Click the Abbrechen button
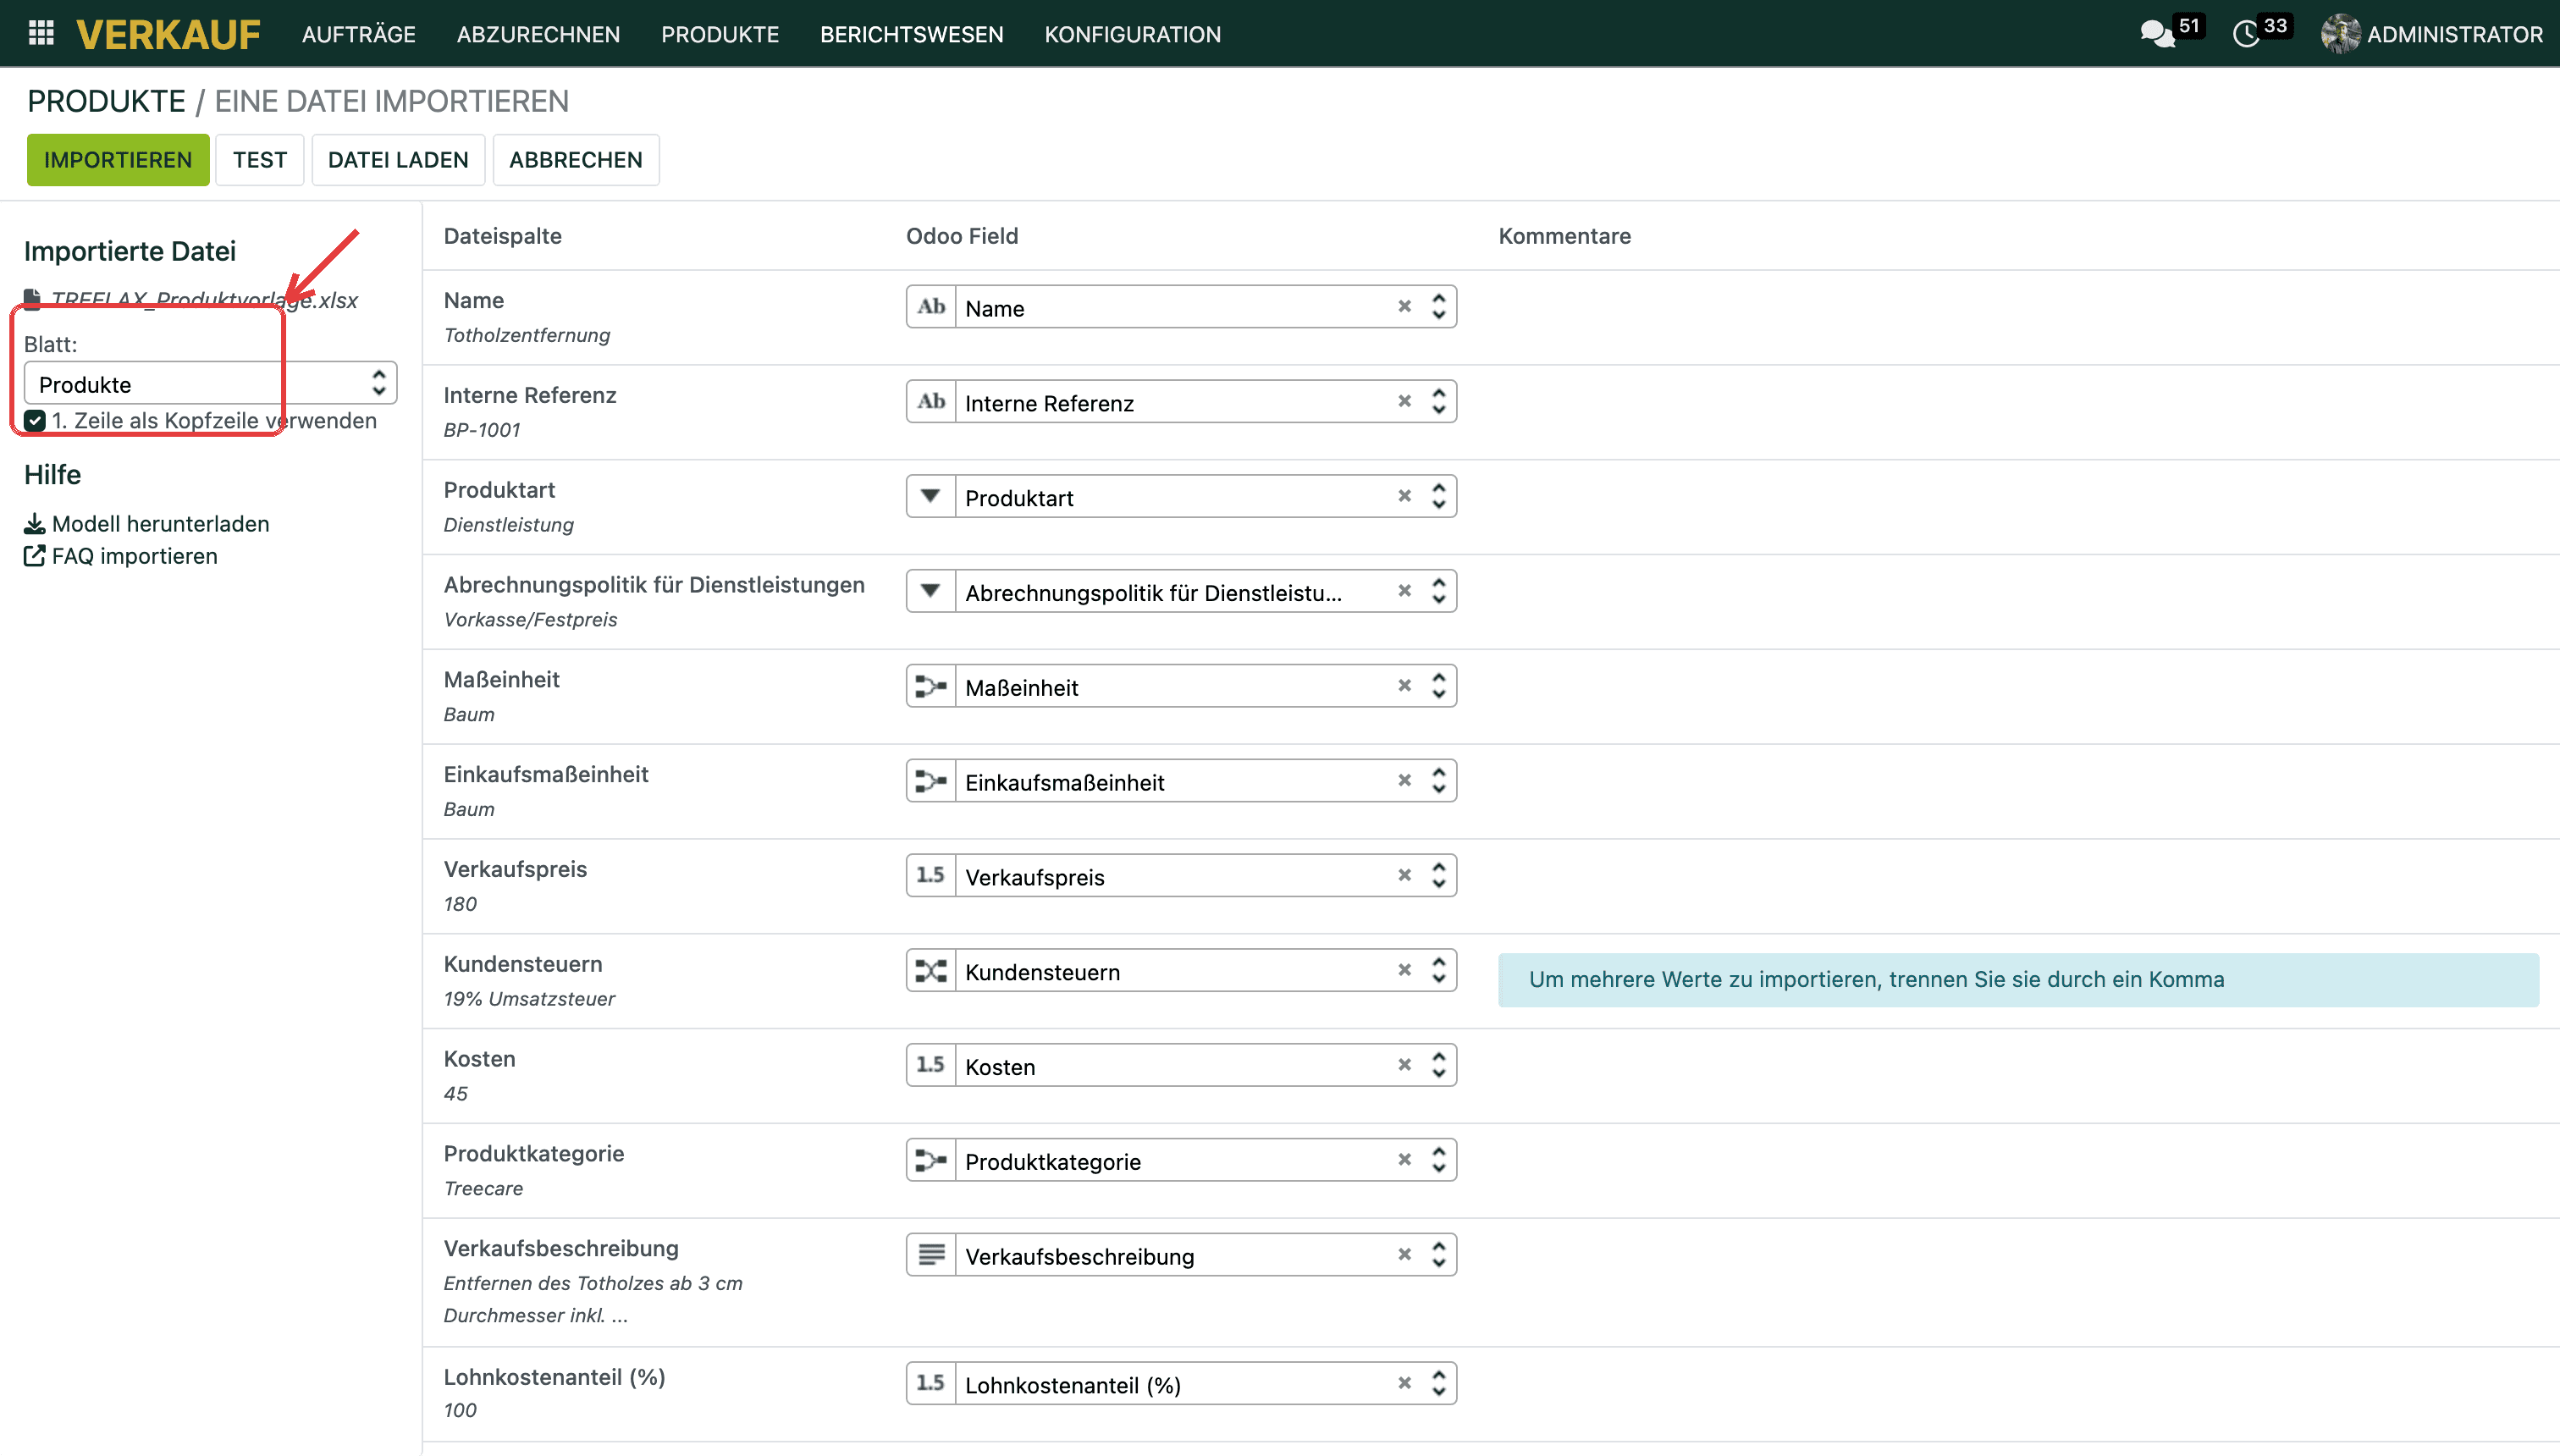This screenshot has width=2560, height=1456. pyautogui.click(x=576, y=160)
